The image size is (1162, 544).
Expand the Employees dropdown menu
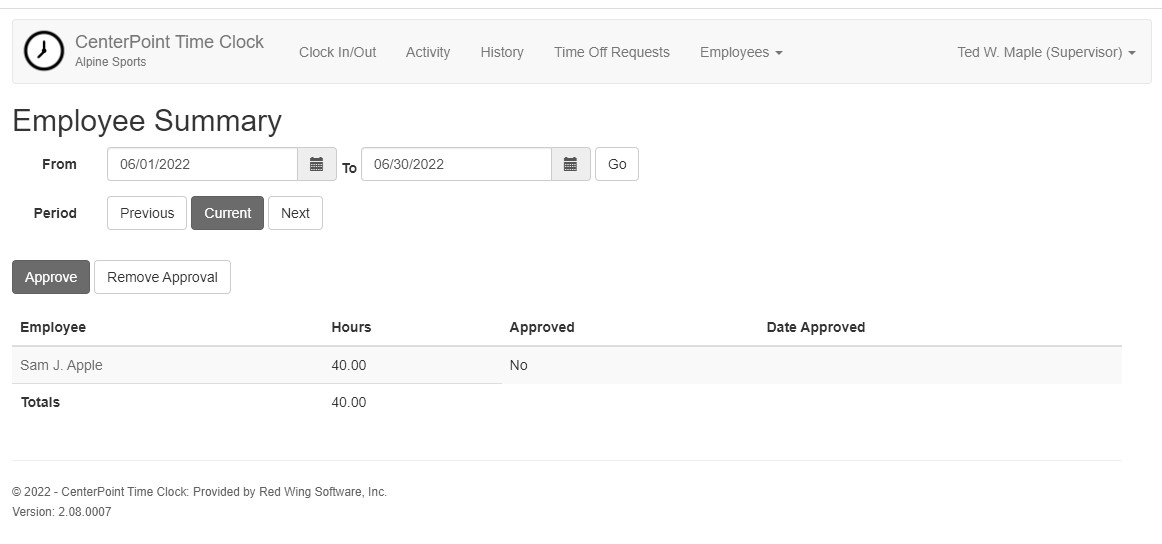(x=741, y=52)
